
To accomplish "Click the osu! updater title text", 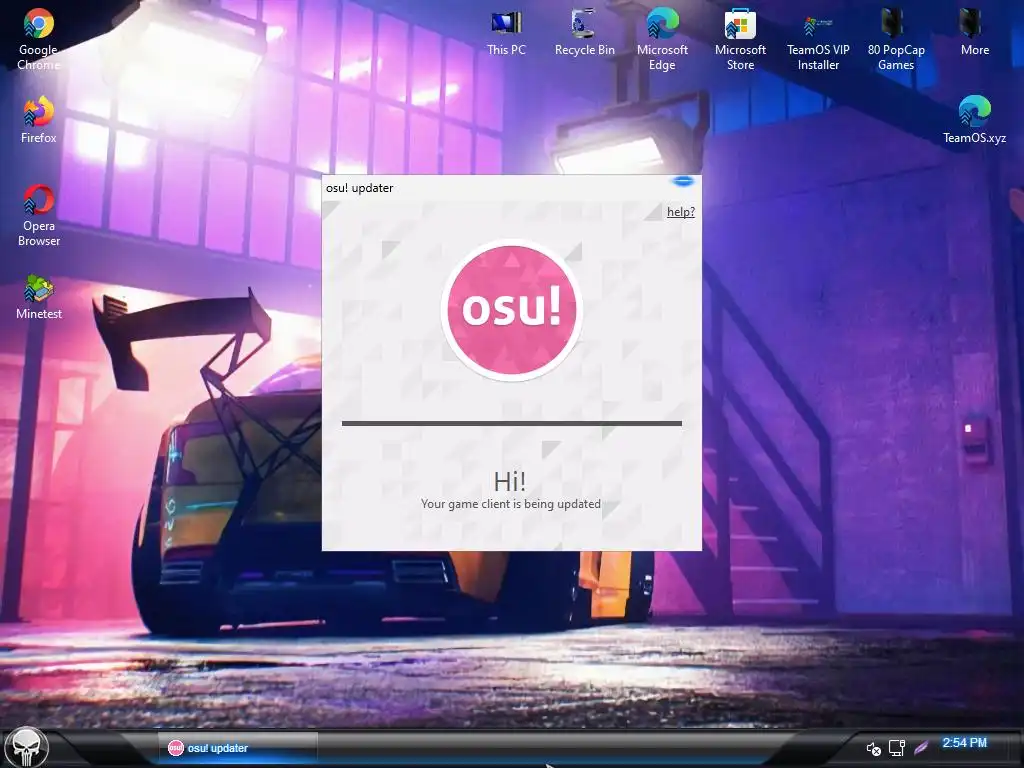I will click(x=359, y=188).
